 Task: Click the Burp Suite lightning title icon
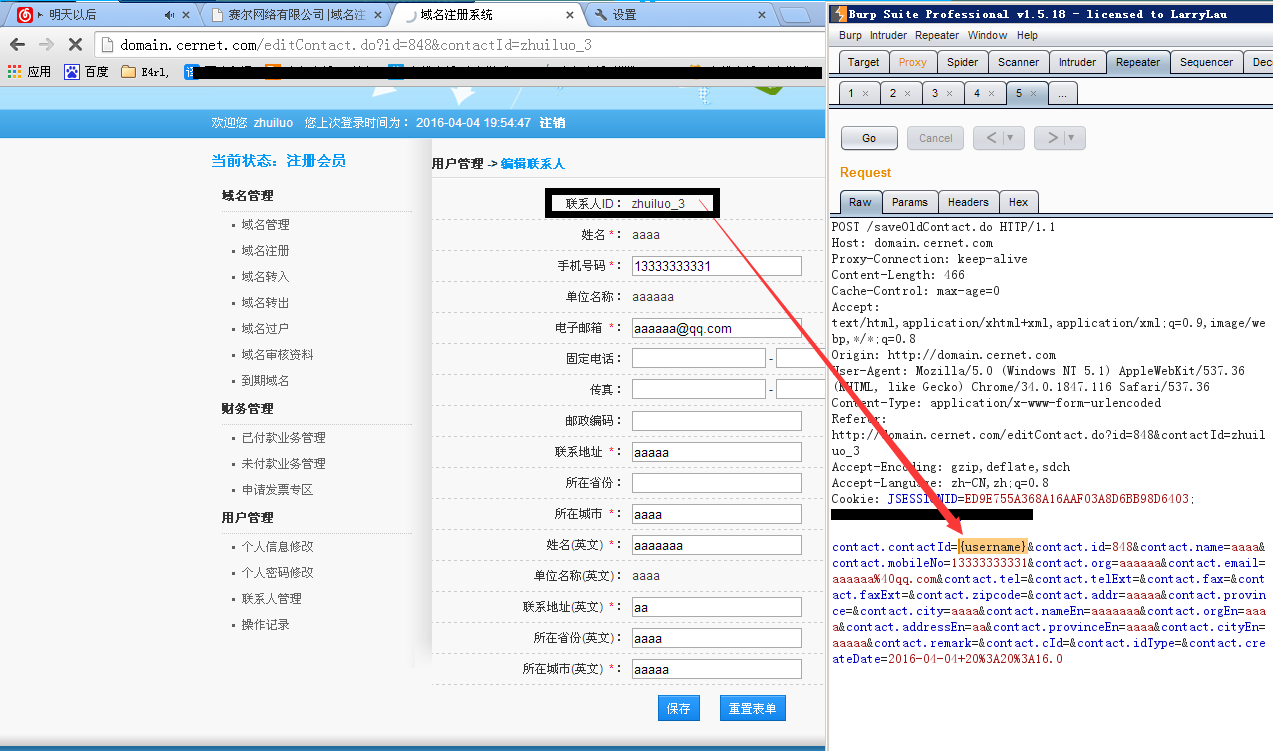point(839,13)
